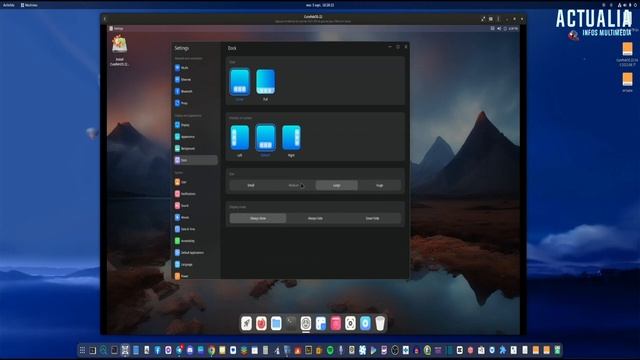The image size is (640, 360).
Task: Open the Install CutefishOS desktop icon
Action: click(120, 51)
